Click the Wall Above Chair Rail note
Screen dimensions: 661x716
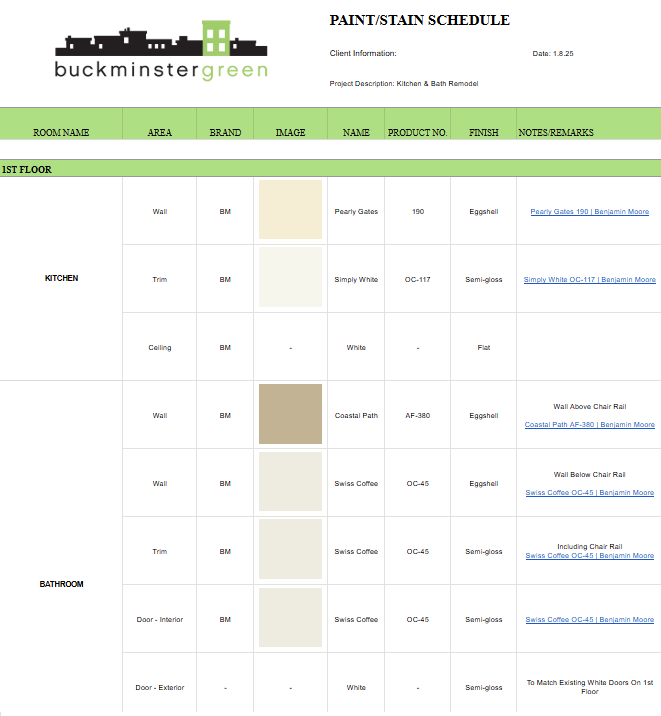(589, 406)
